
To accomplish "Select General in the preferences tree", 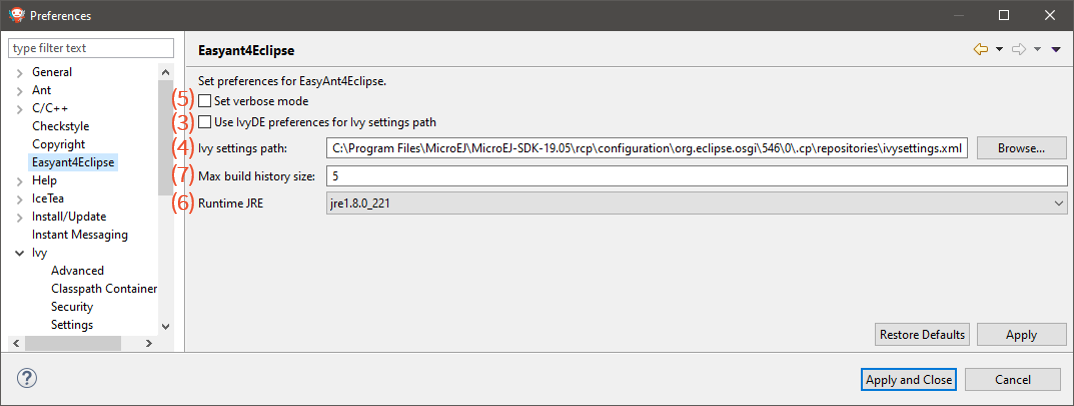I will point(51,72).
